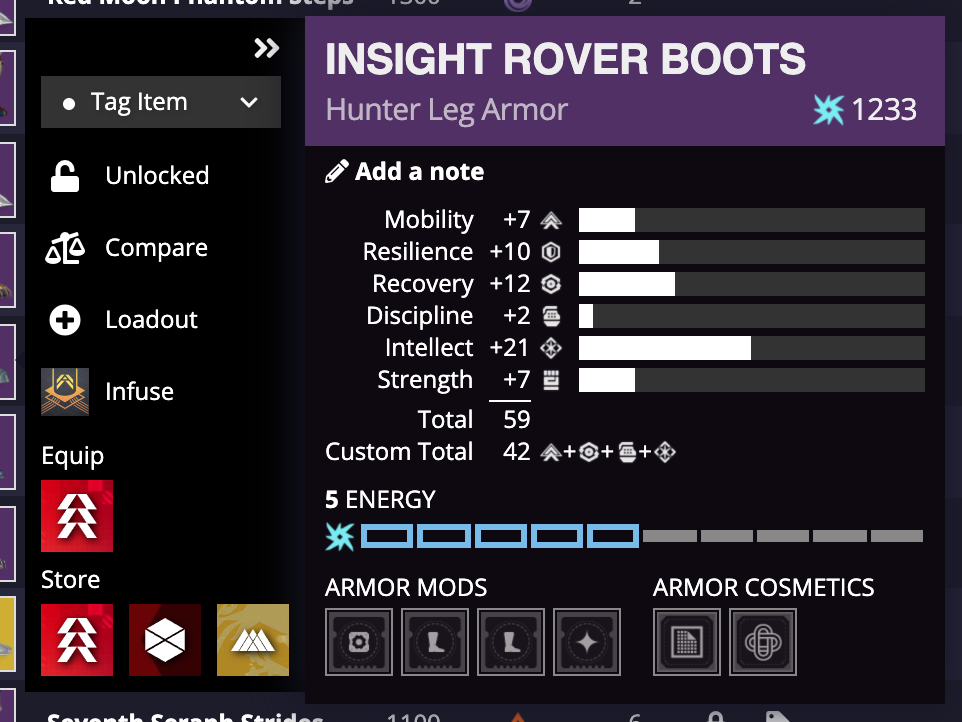This screenshot has height=722, width=962.
Task: Click the Insight Rover Boots title
Action: tap(565, 60)
